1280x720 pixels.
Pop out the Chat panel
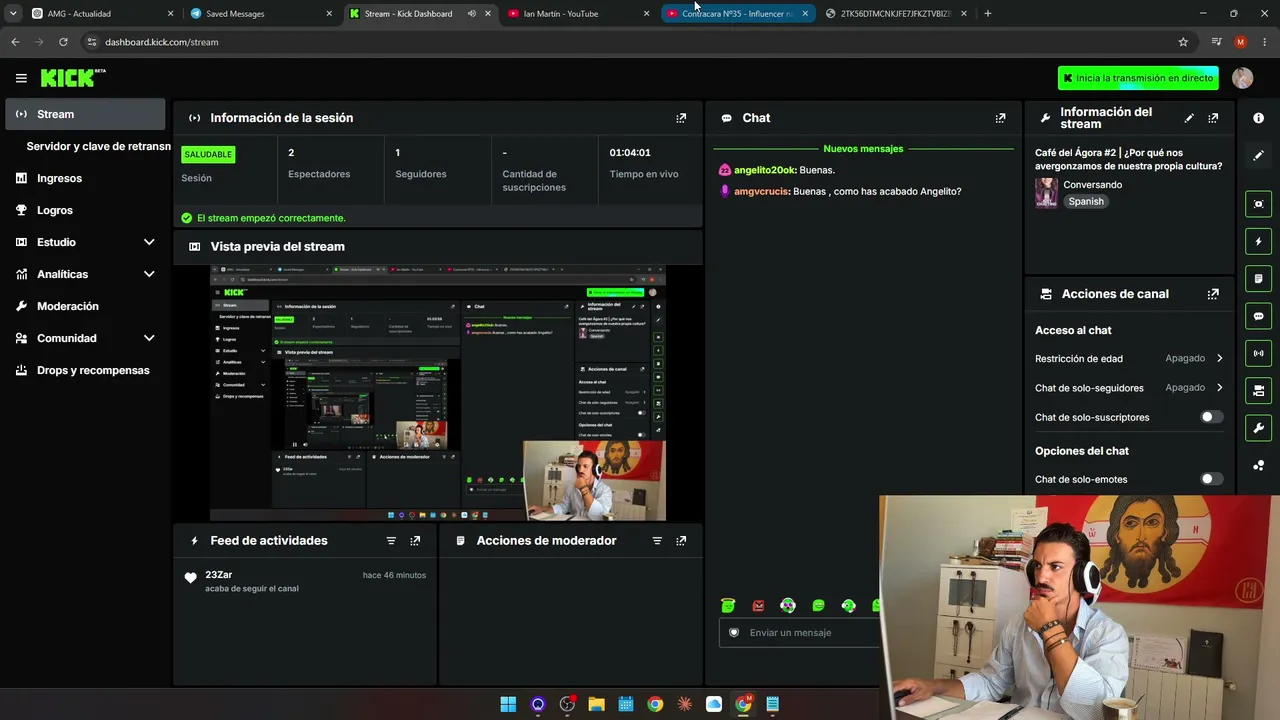click(x=1000, y=118)
